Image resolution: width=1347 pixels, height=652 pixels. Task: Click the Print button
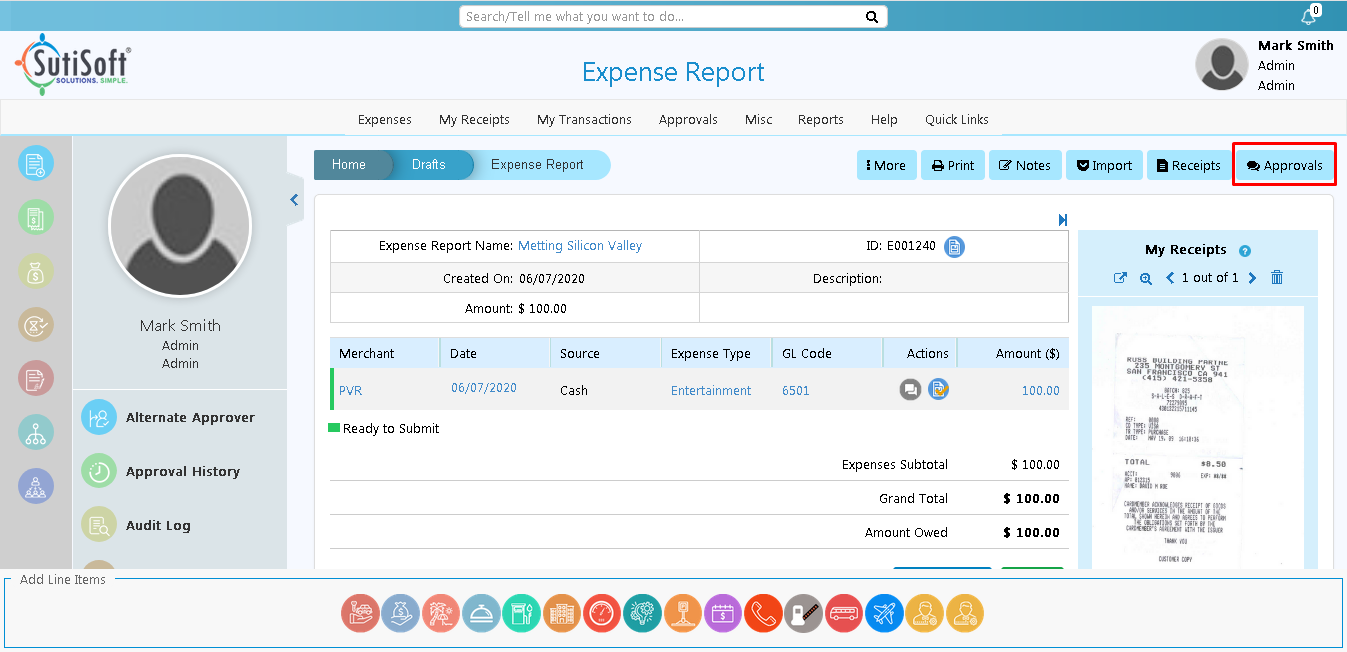click(953, 166)
